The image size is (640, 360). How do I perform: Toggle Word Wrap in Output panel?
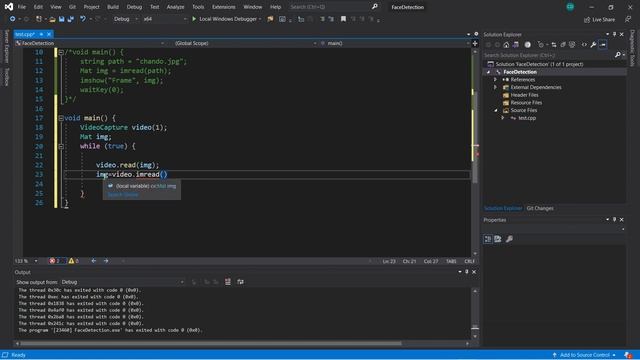tap(240, 282)
